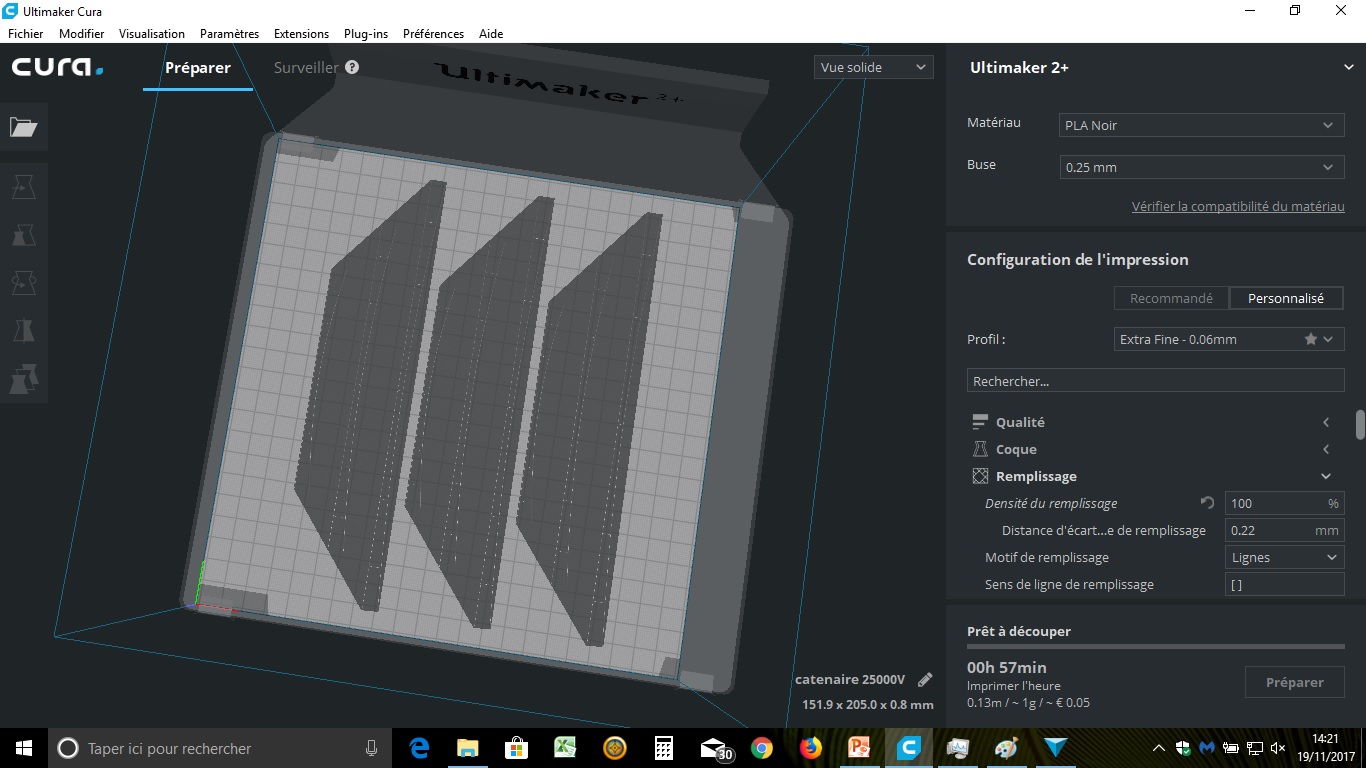Open the taskbar clock and date

(1325, 747)
